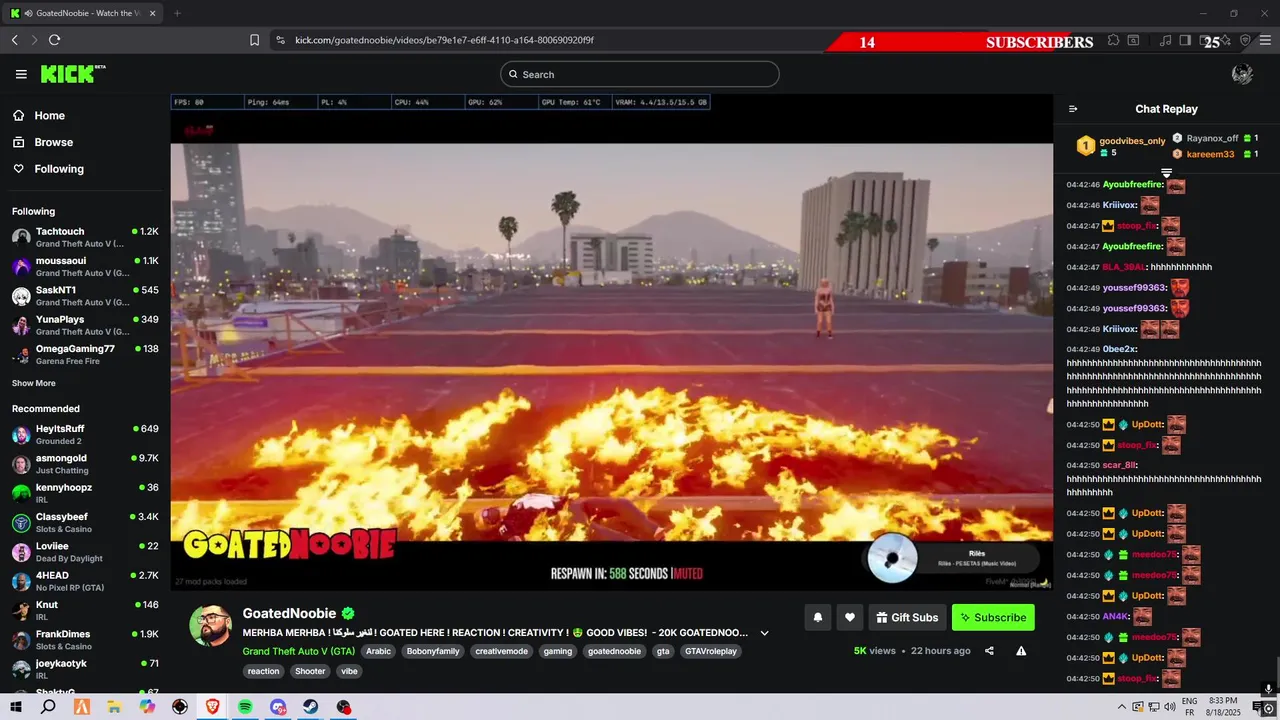Open Windows Start menu
The image size is (1280, 720).
pos(16,707)
